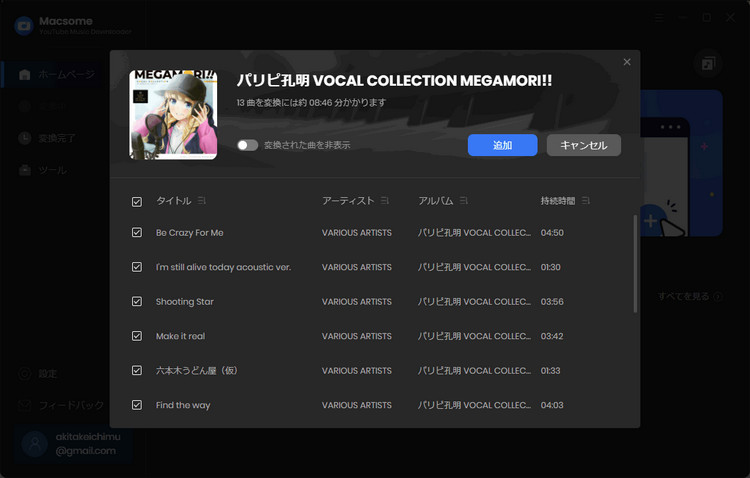Image resolution: width=750 pixels, height=478 pixels.
Task: Click the song list vertical scrollbar
Action: [635, 264]
